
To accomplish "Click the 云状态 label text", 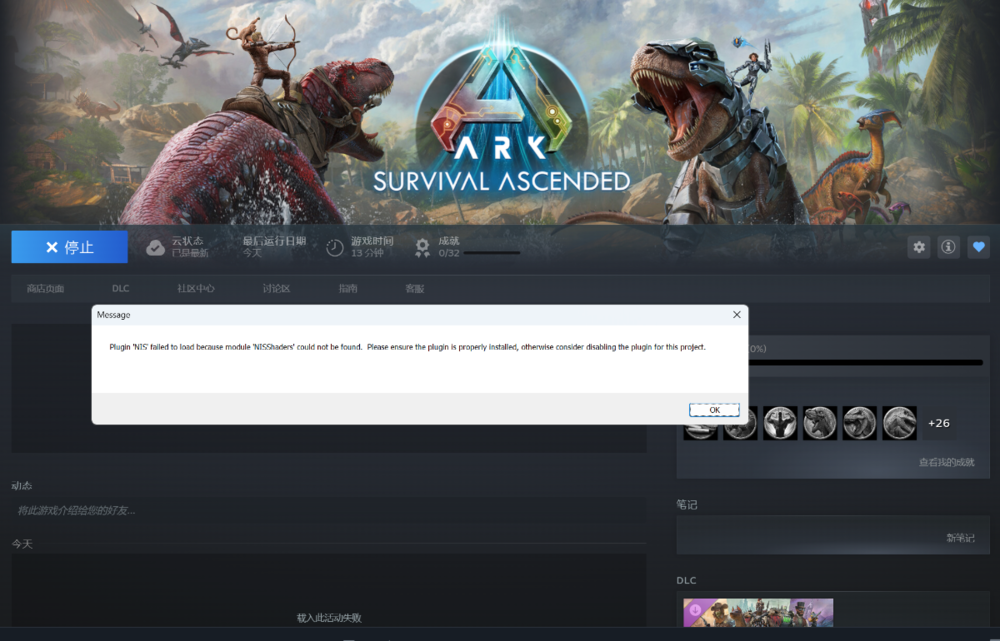I will click(x=188, y=241).
